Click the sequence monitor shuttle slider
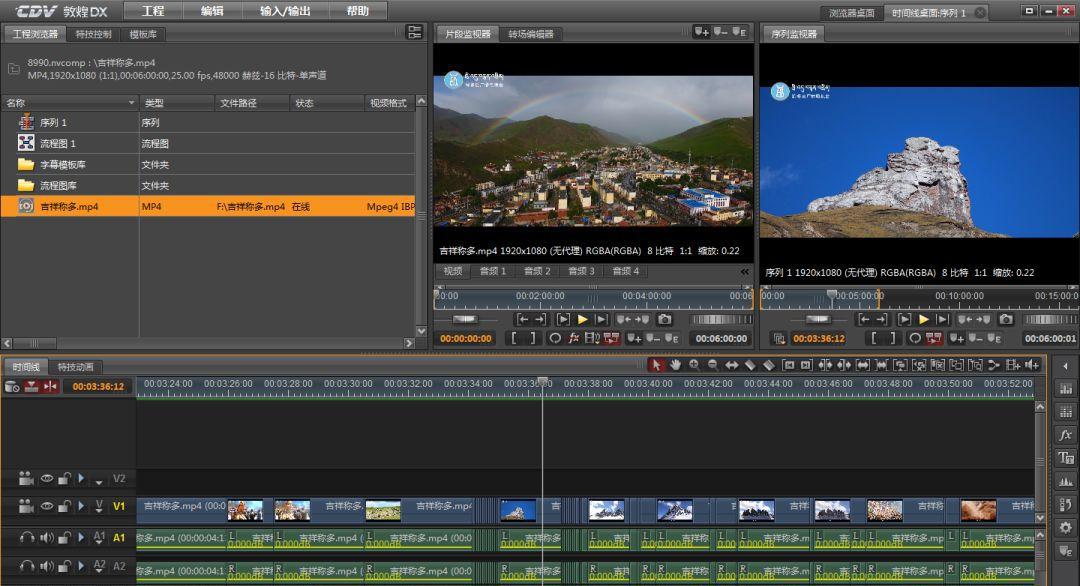The width and height of the screenshot is (1080, 586). pos(818,320)
